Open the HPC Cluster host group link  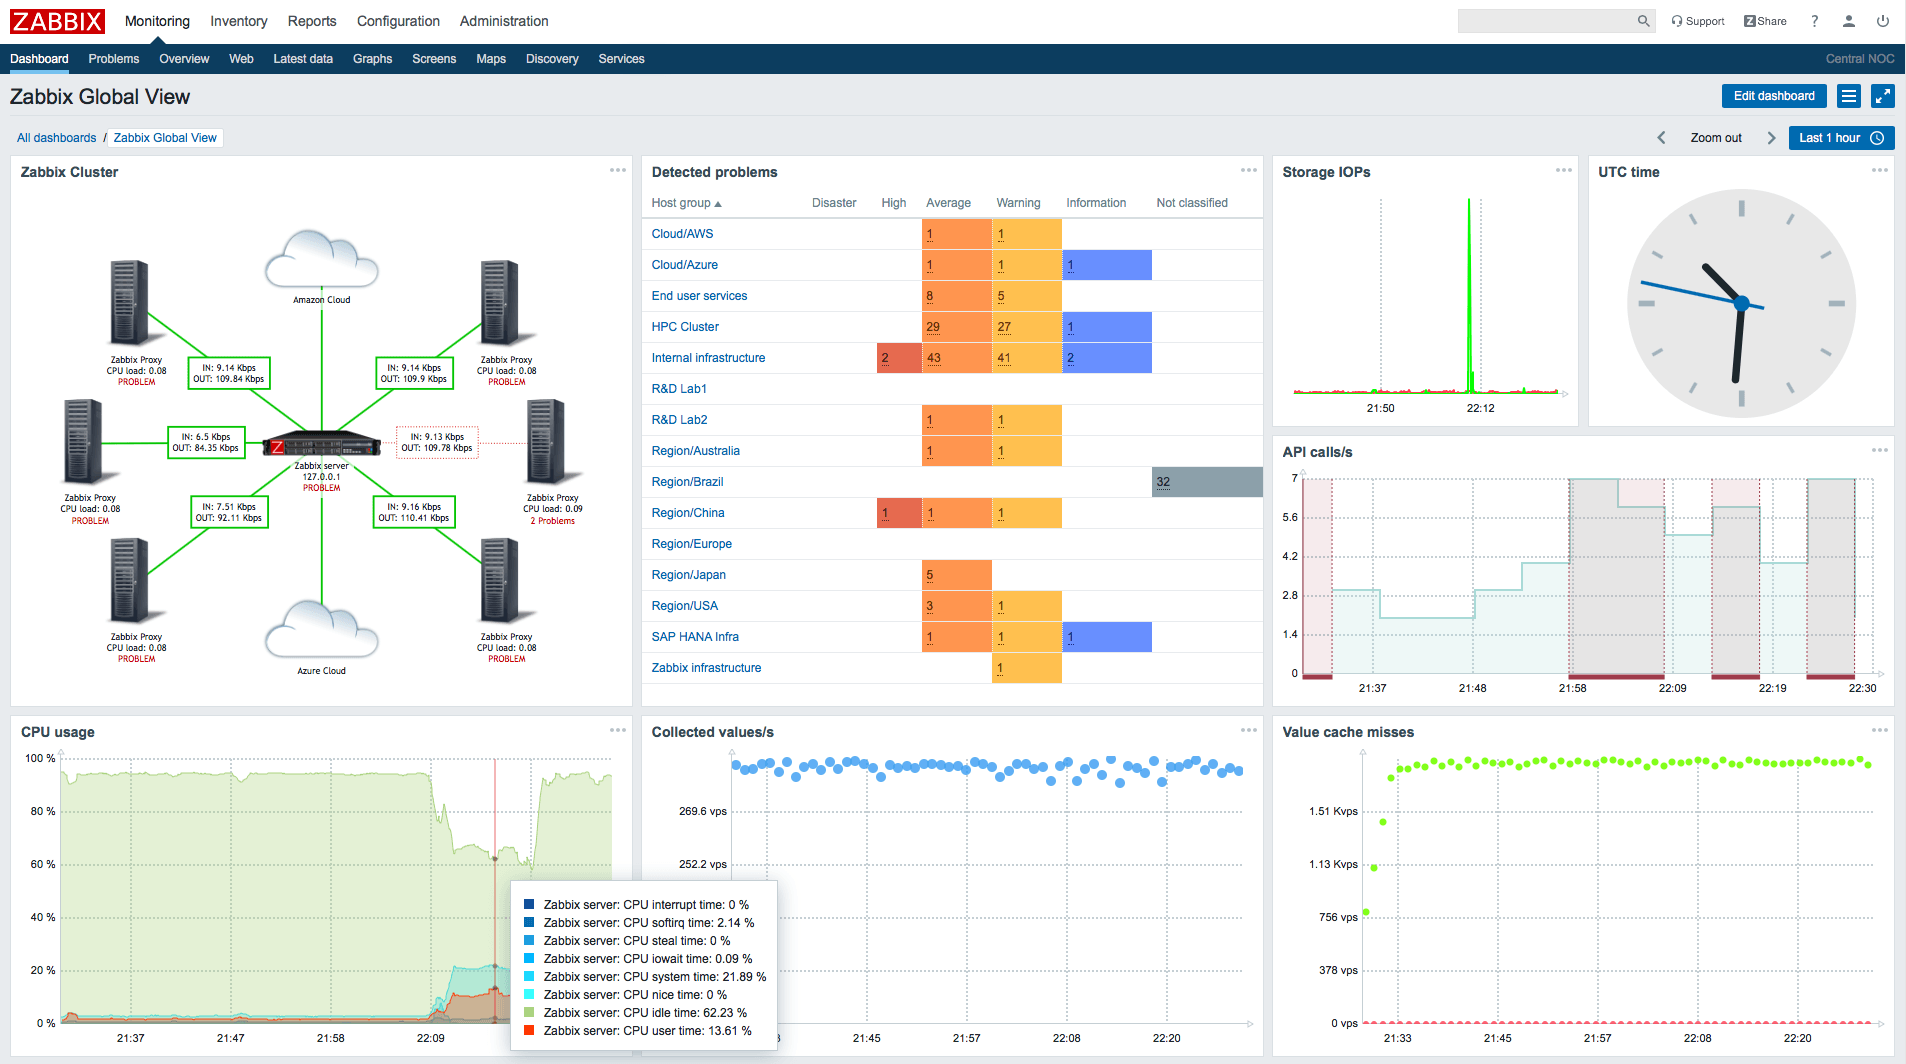coord(685,327)
